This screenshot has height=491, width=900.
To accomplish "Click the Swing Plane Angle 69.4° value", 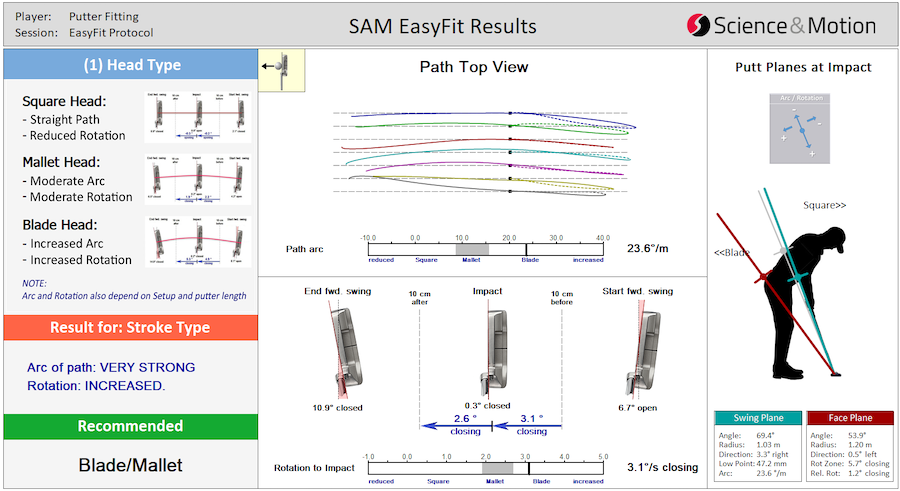I will click(x=766, y=435).
